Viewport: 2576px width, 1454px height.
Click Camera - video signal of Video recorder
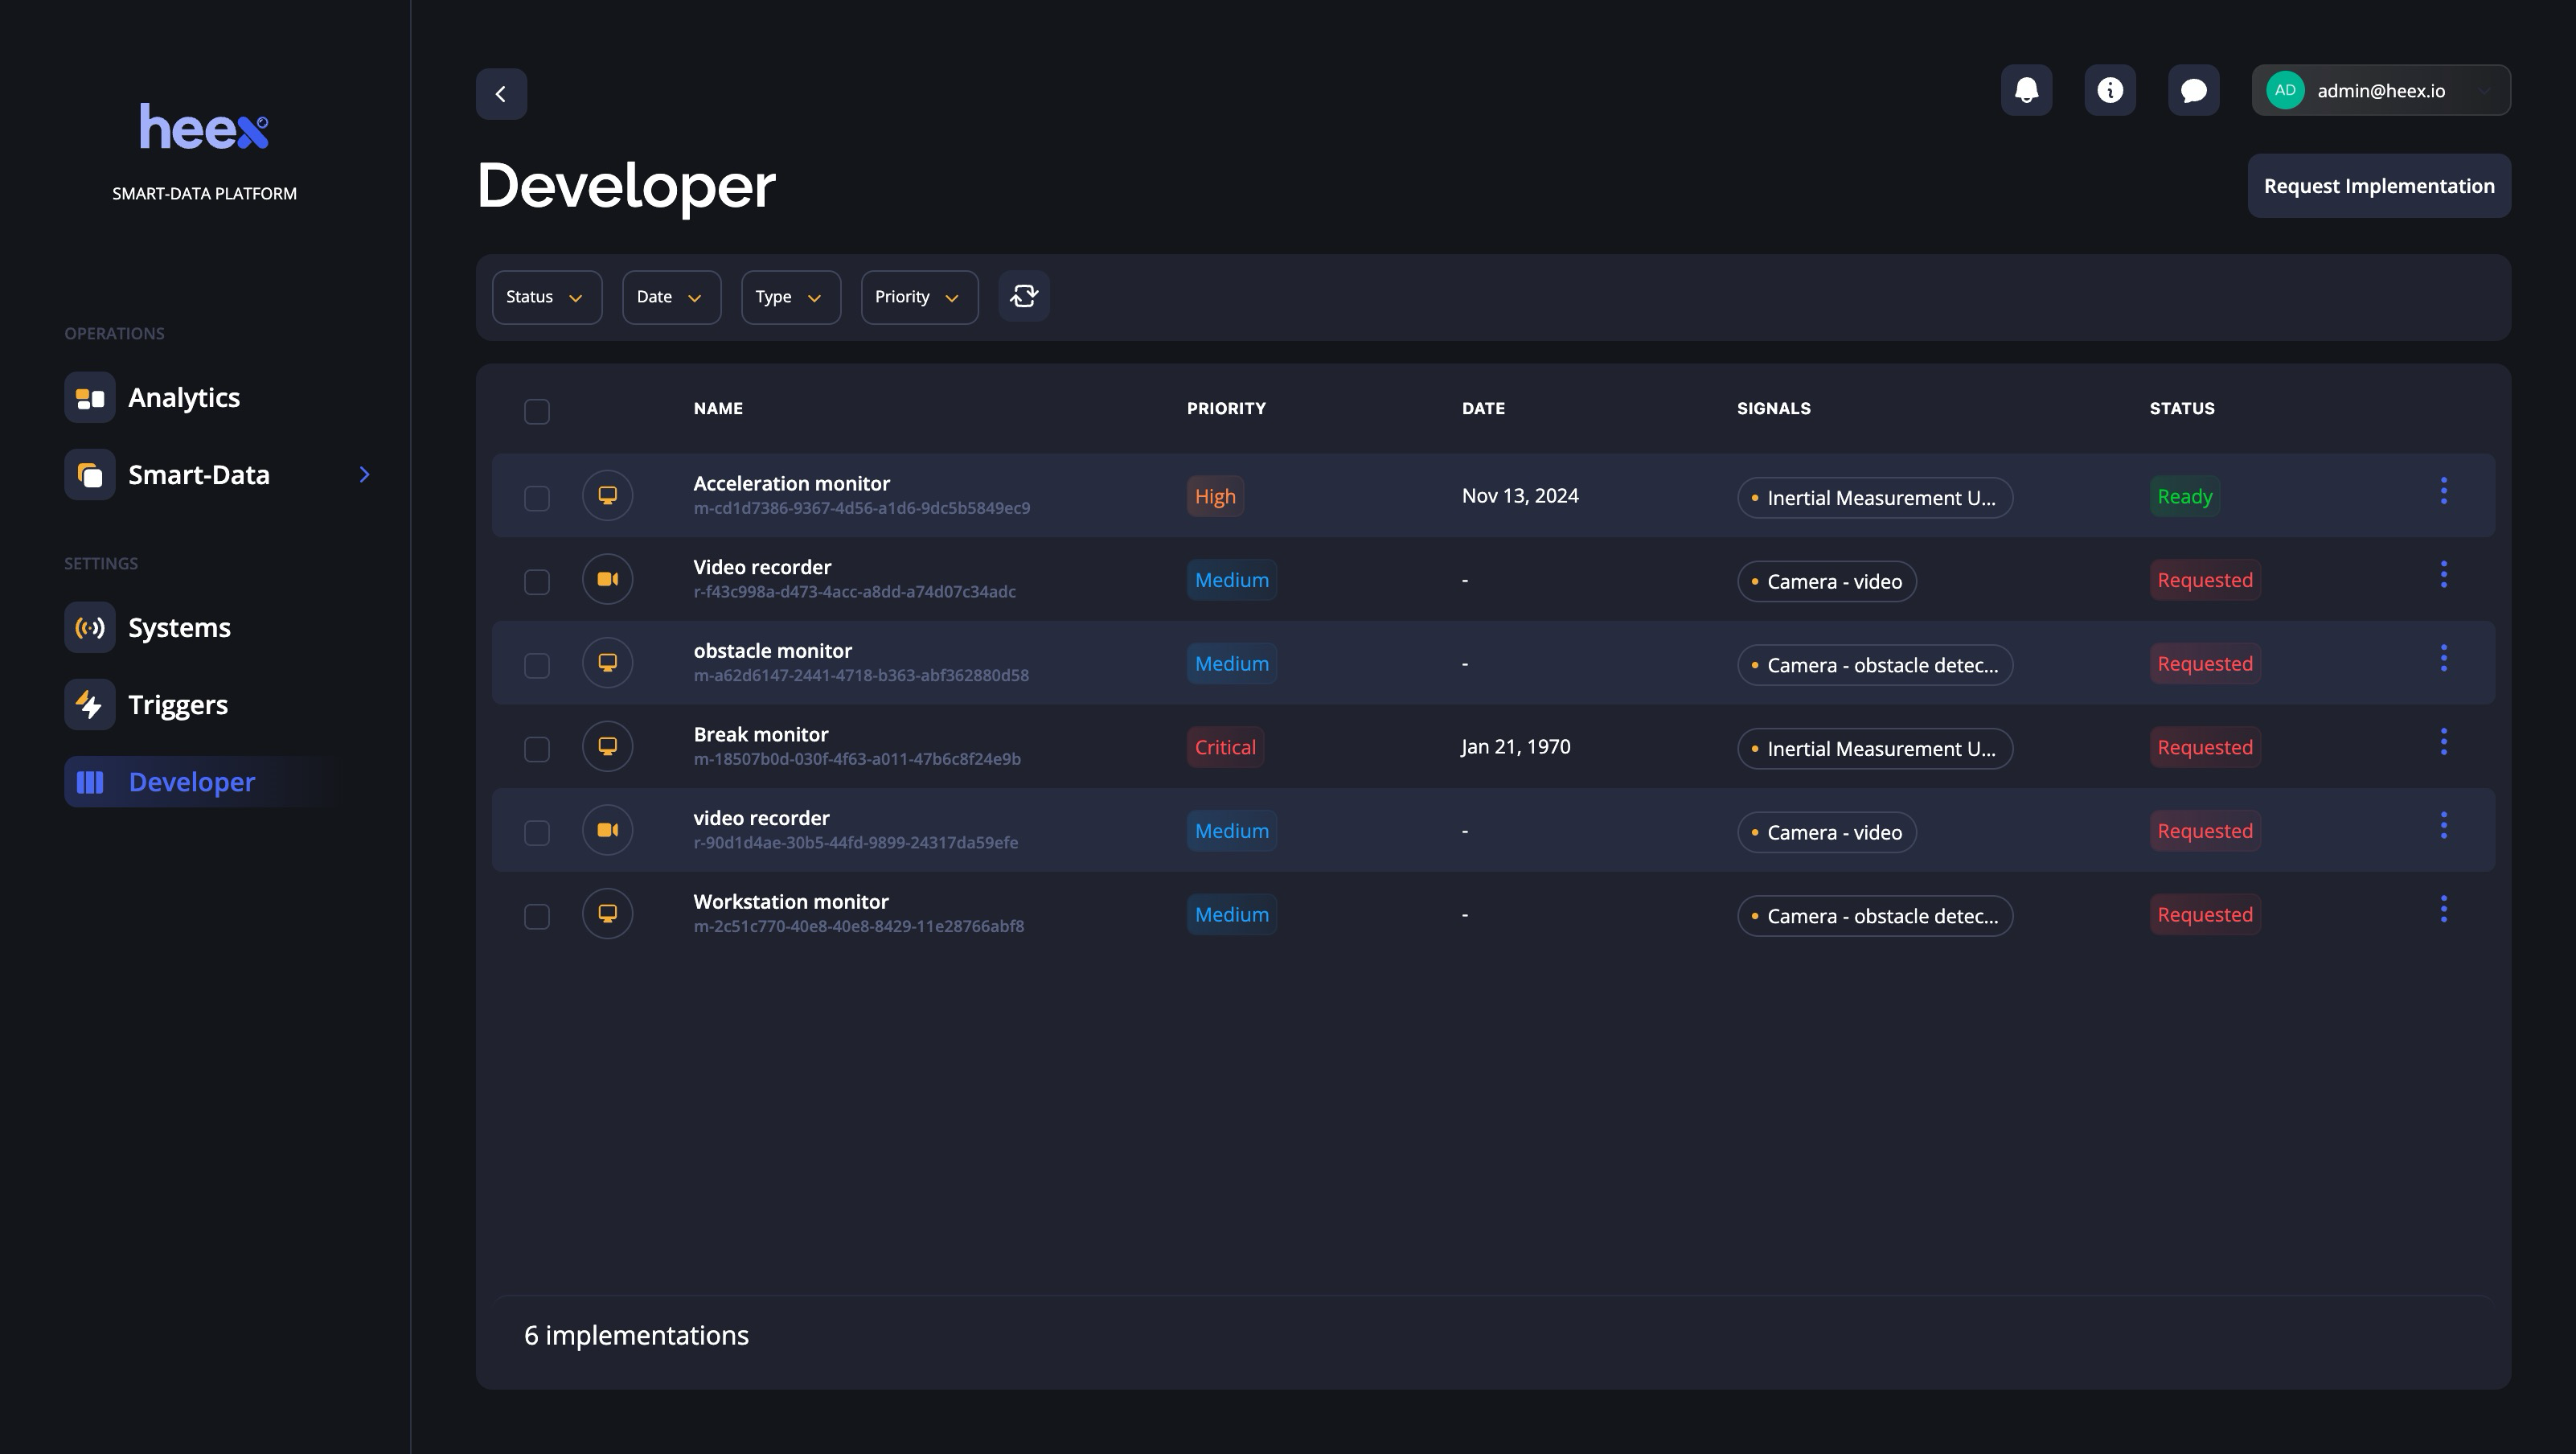tap(1827, 582)
